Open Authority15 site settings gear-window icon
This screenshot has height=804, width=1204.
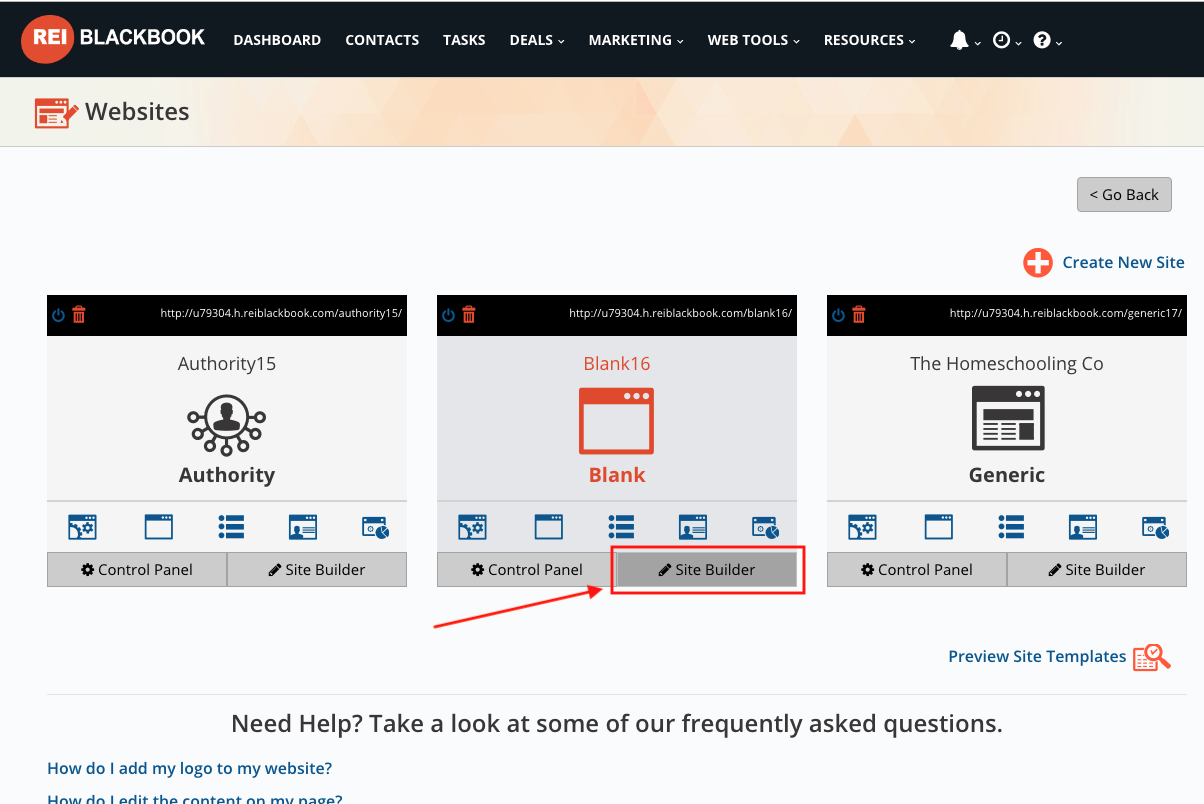82,527
